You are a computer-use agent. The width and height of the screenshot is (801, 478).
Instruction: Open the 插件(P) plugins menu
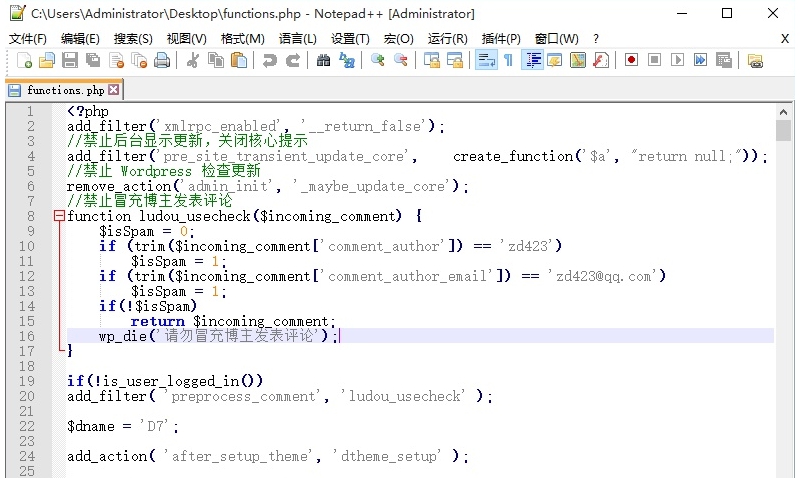pos(500,38)
